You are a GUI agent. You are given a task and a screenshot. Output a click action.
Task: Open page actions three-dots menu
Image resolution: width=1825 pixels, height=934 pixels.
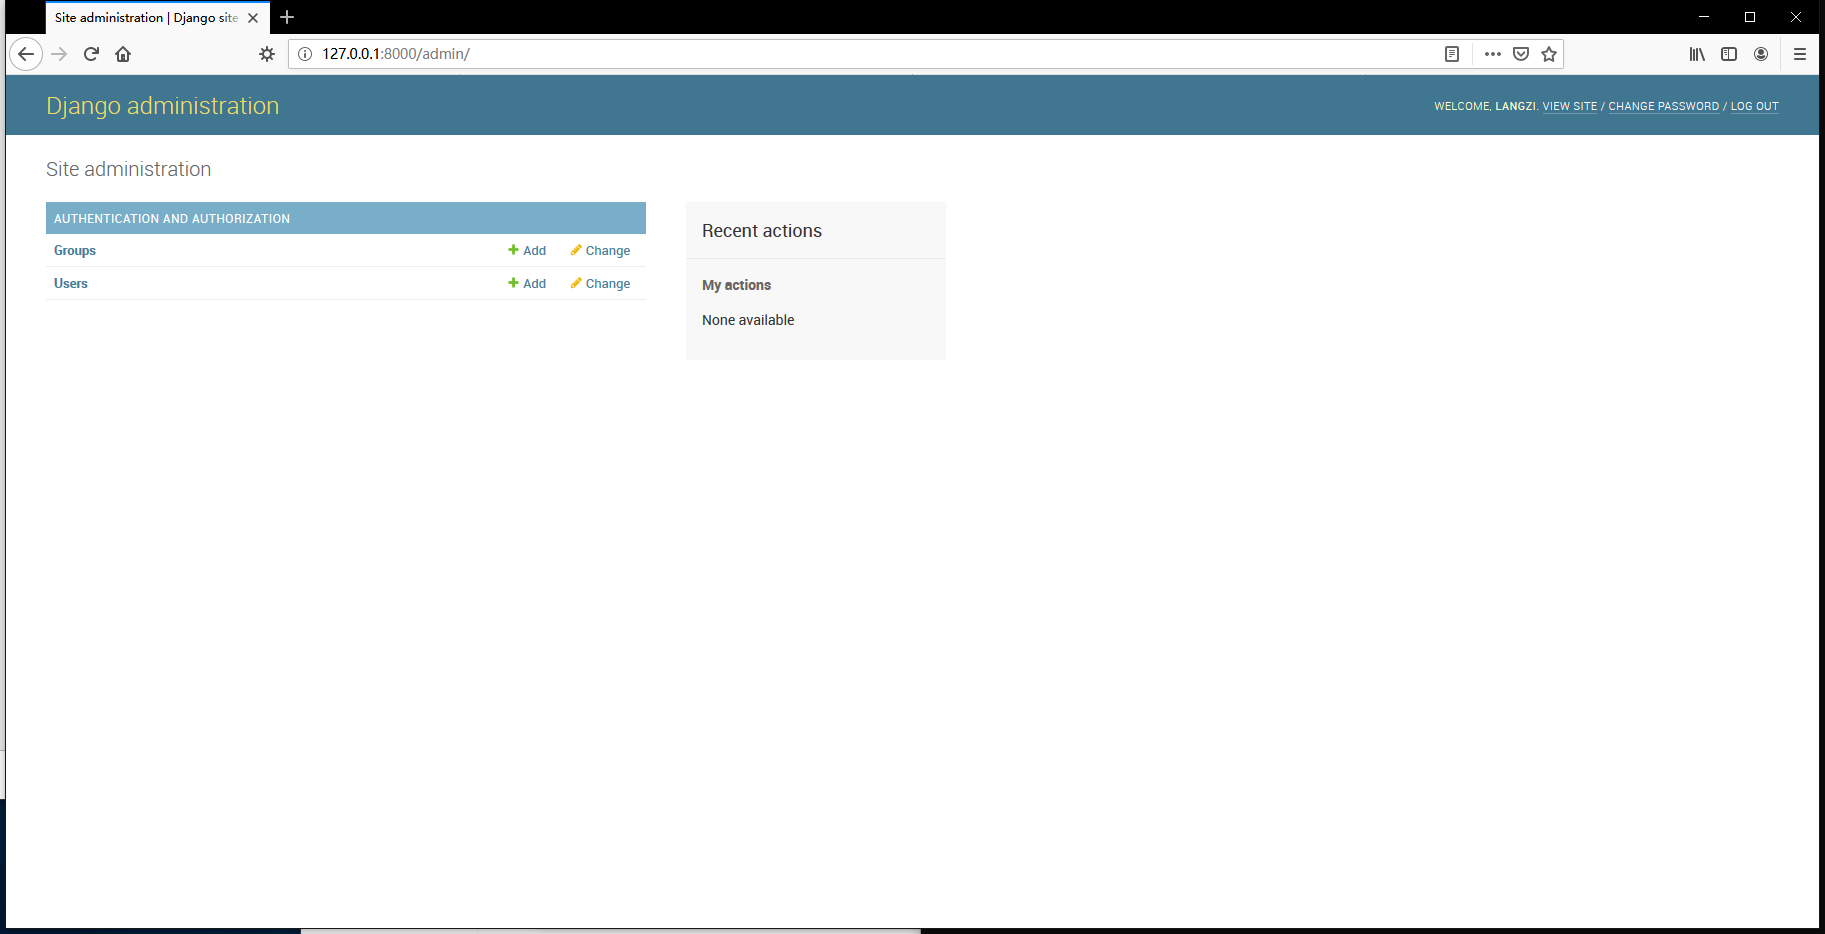[1493, 54]
